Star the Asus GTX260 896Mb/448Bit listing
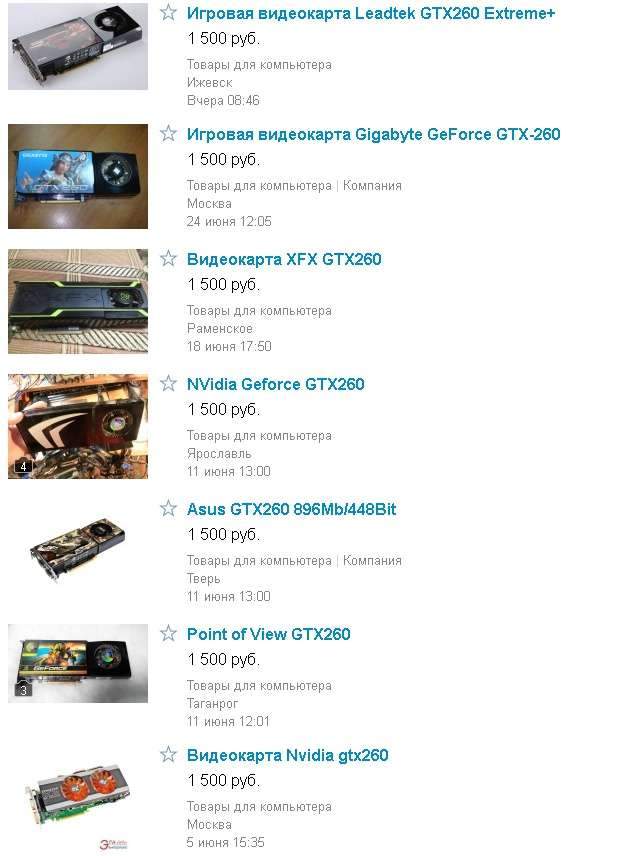The height and width of the screenshot is (856, 640). click(x=168, y=508)
